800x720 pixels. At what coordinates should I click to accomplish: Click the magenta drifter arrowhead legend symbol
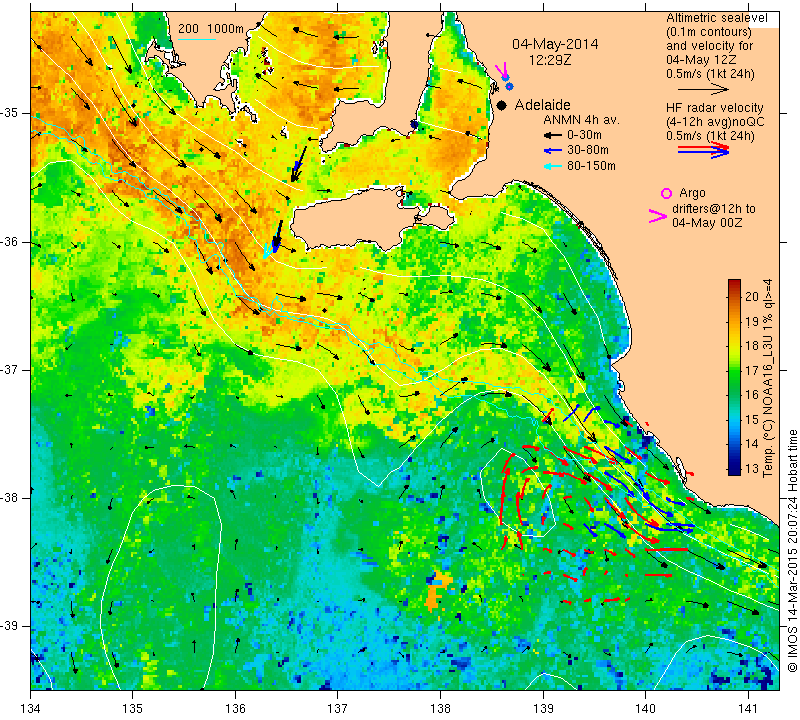[658, 216]
